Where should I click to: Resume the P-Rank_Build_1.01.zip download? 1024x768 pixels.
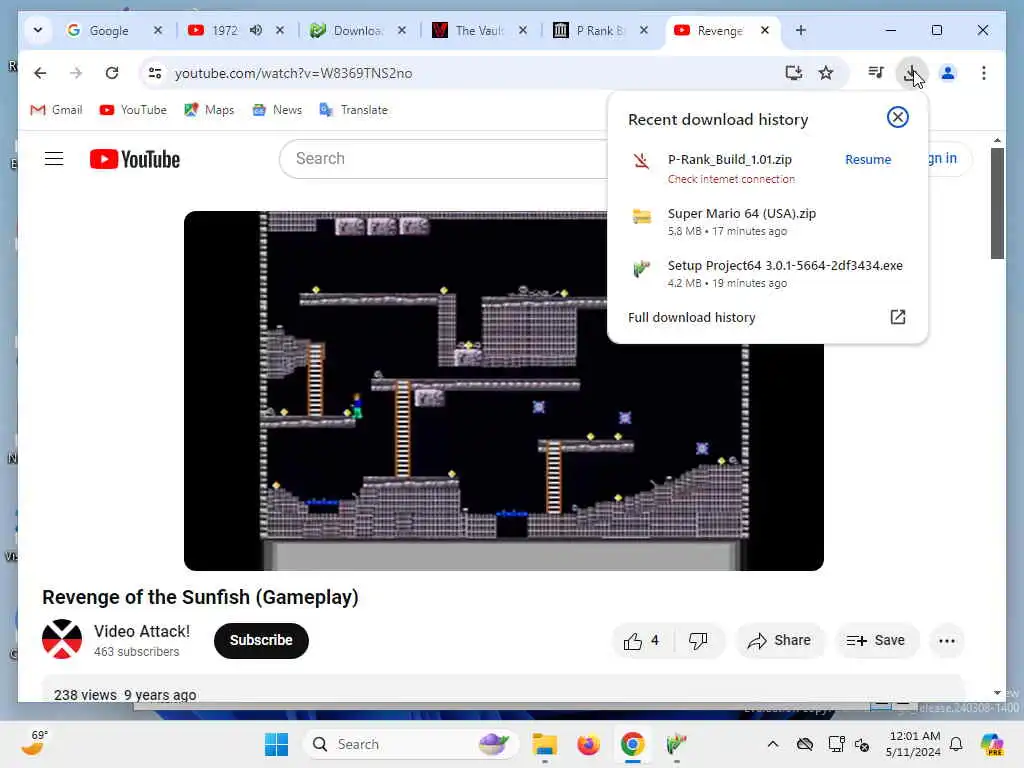(x=868, y=159)
